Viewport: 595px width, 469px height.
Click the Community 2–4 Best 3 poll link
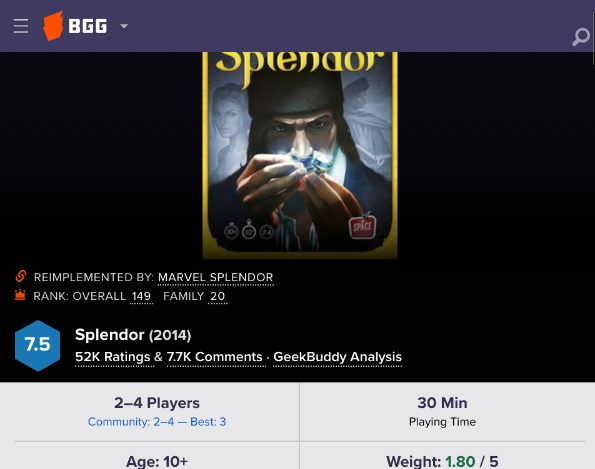(157, 422)
